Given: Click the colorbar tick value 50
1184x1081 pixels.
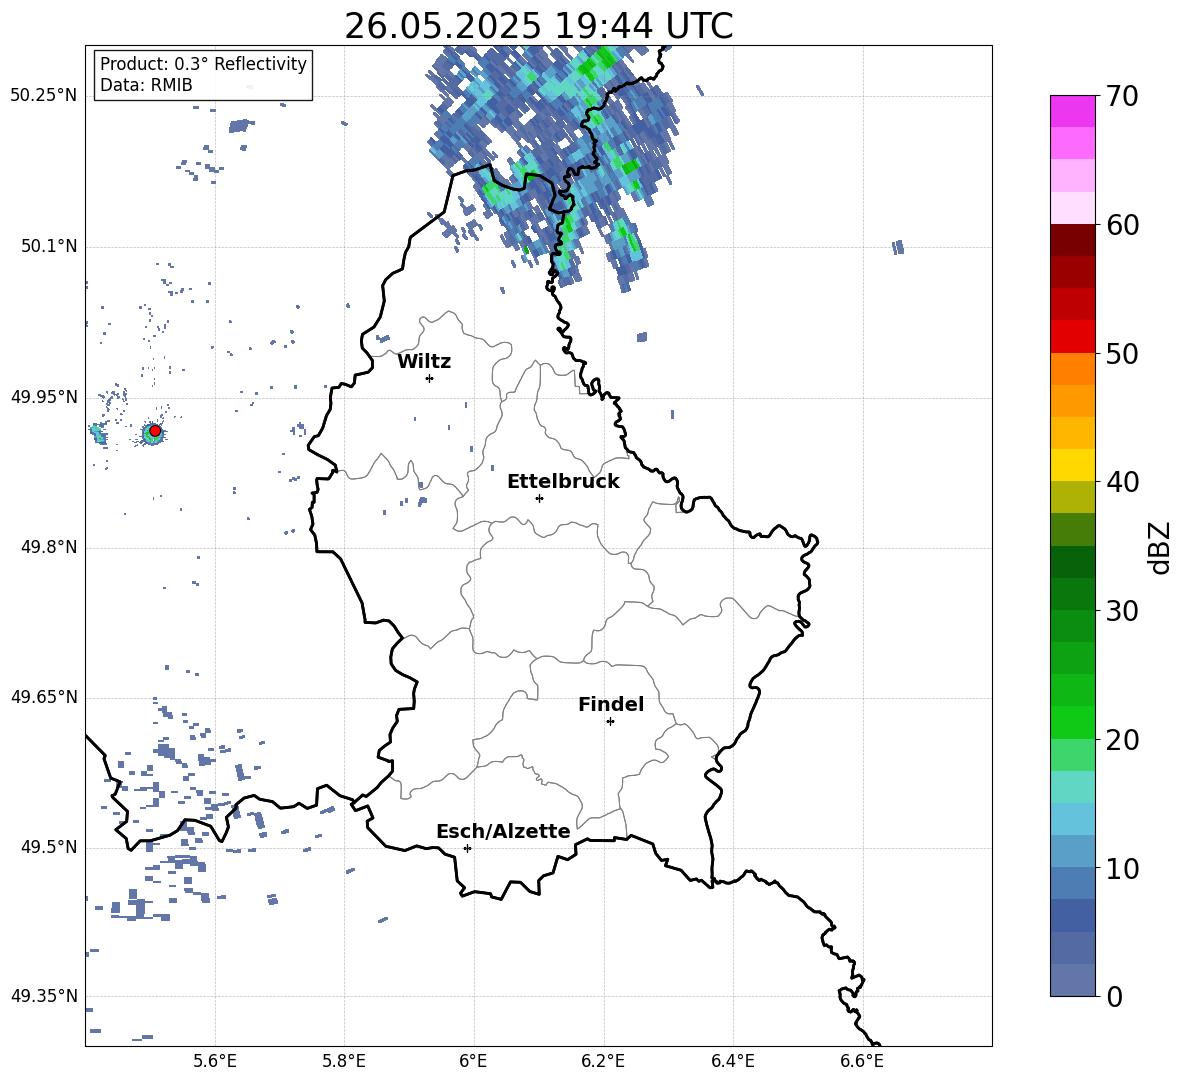Looking at the screenshot, I should [1122, 354].
